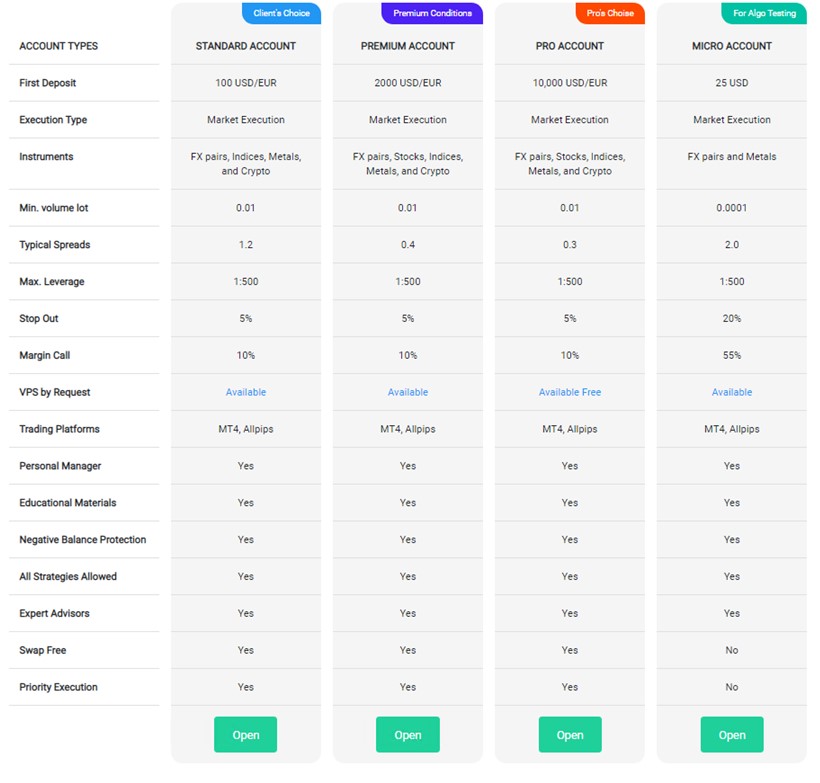Open a Standard Account
The width and height of the screenshot is (820, 783).
(x=245, y=734)
